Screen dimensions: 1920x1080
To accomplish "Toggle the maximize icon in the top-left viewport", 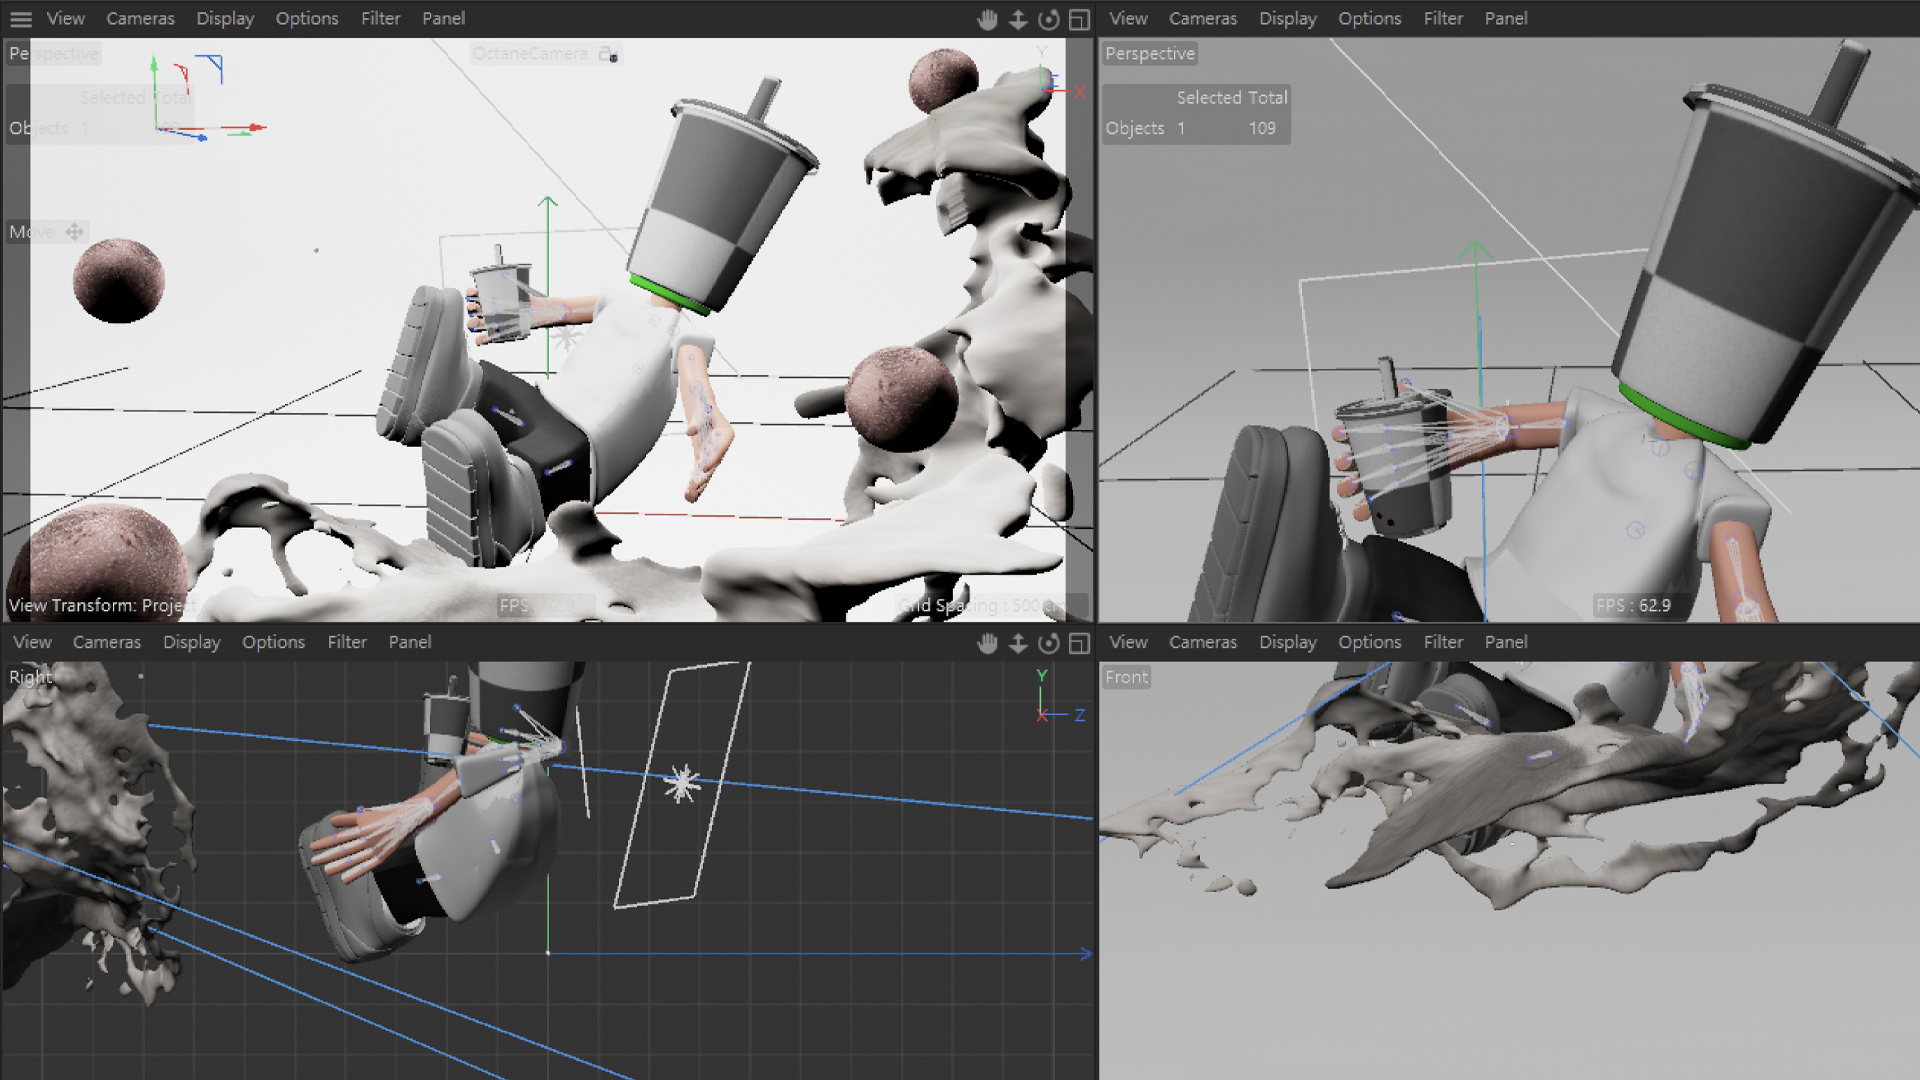I will tap(1079, 19).
